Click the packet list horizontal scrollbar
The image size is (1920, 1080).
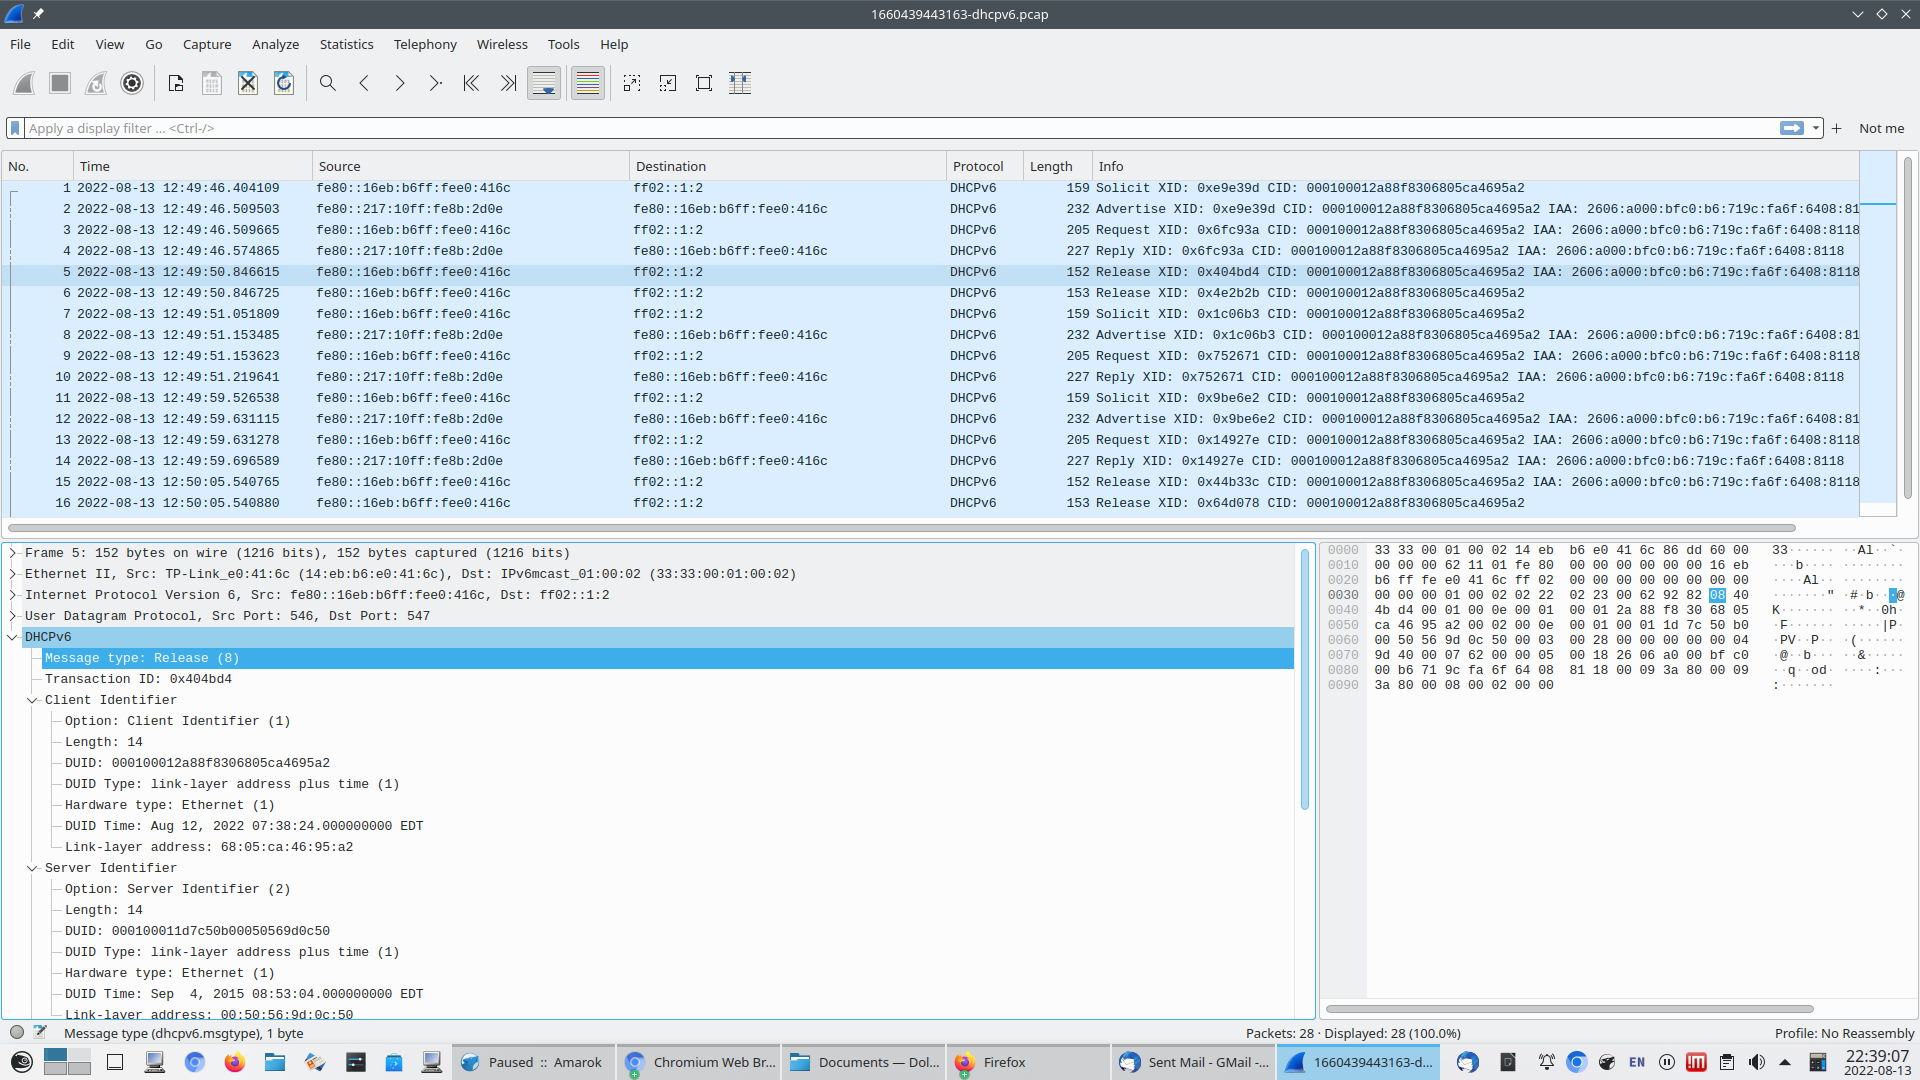pyautogui.click(x=902, y=528)
